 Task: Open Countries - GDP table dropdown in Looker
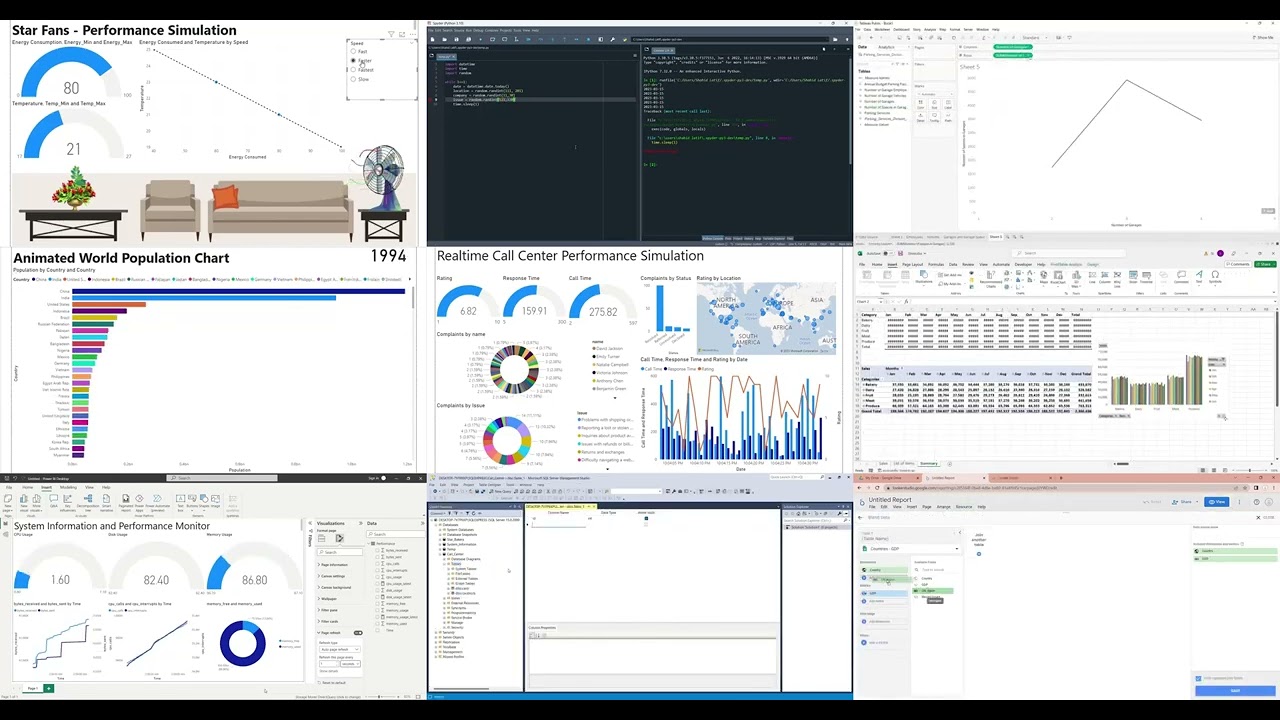tap(911, 549)
